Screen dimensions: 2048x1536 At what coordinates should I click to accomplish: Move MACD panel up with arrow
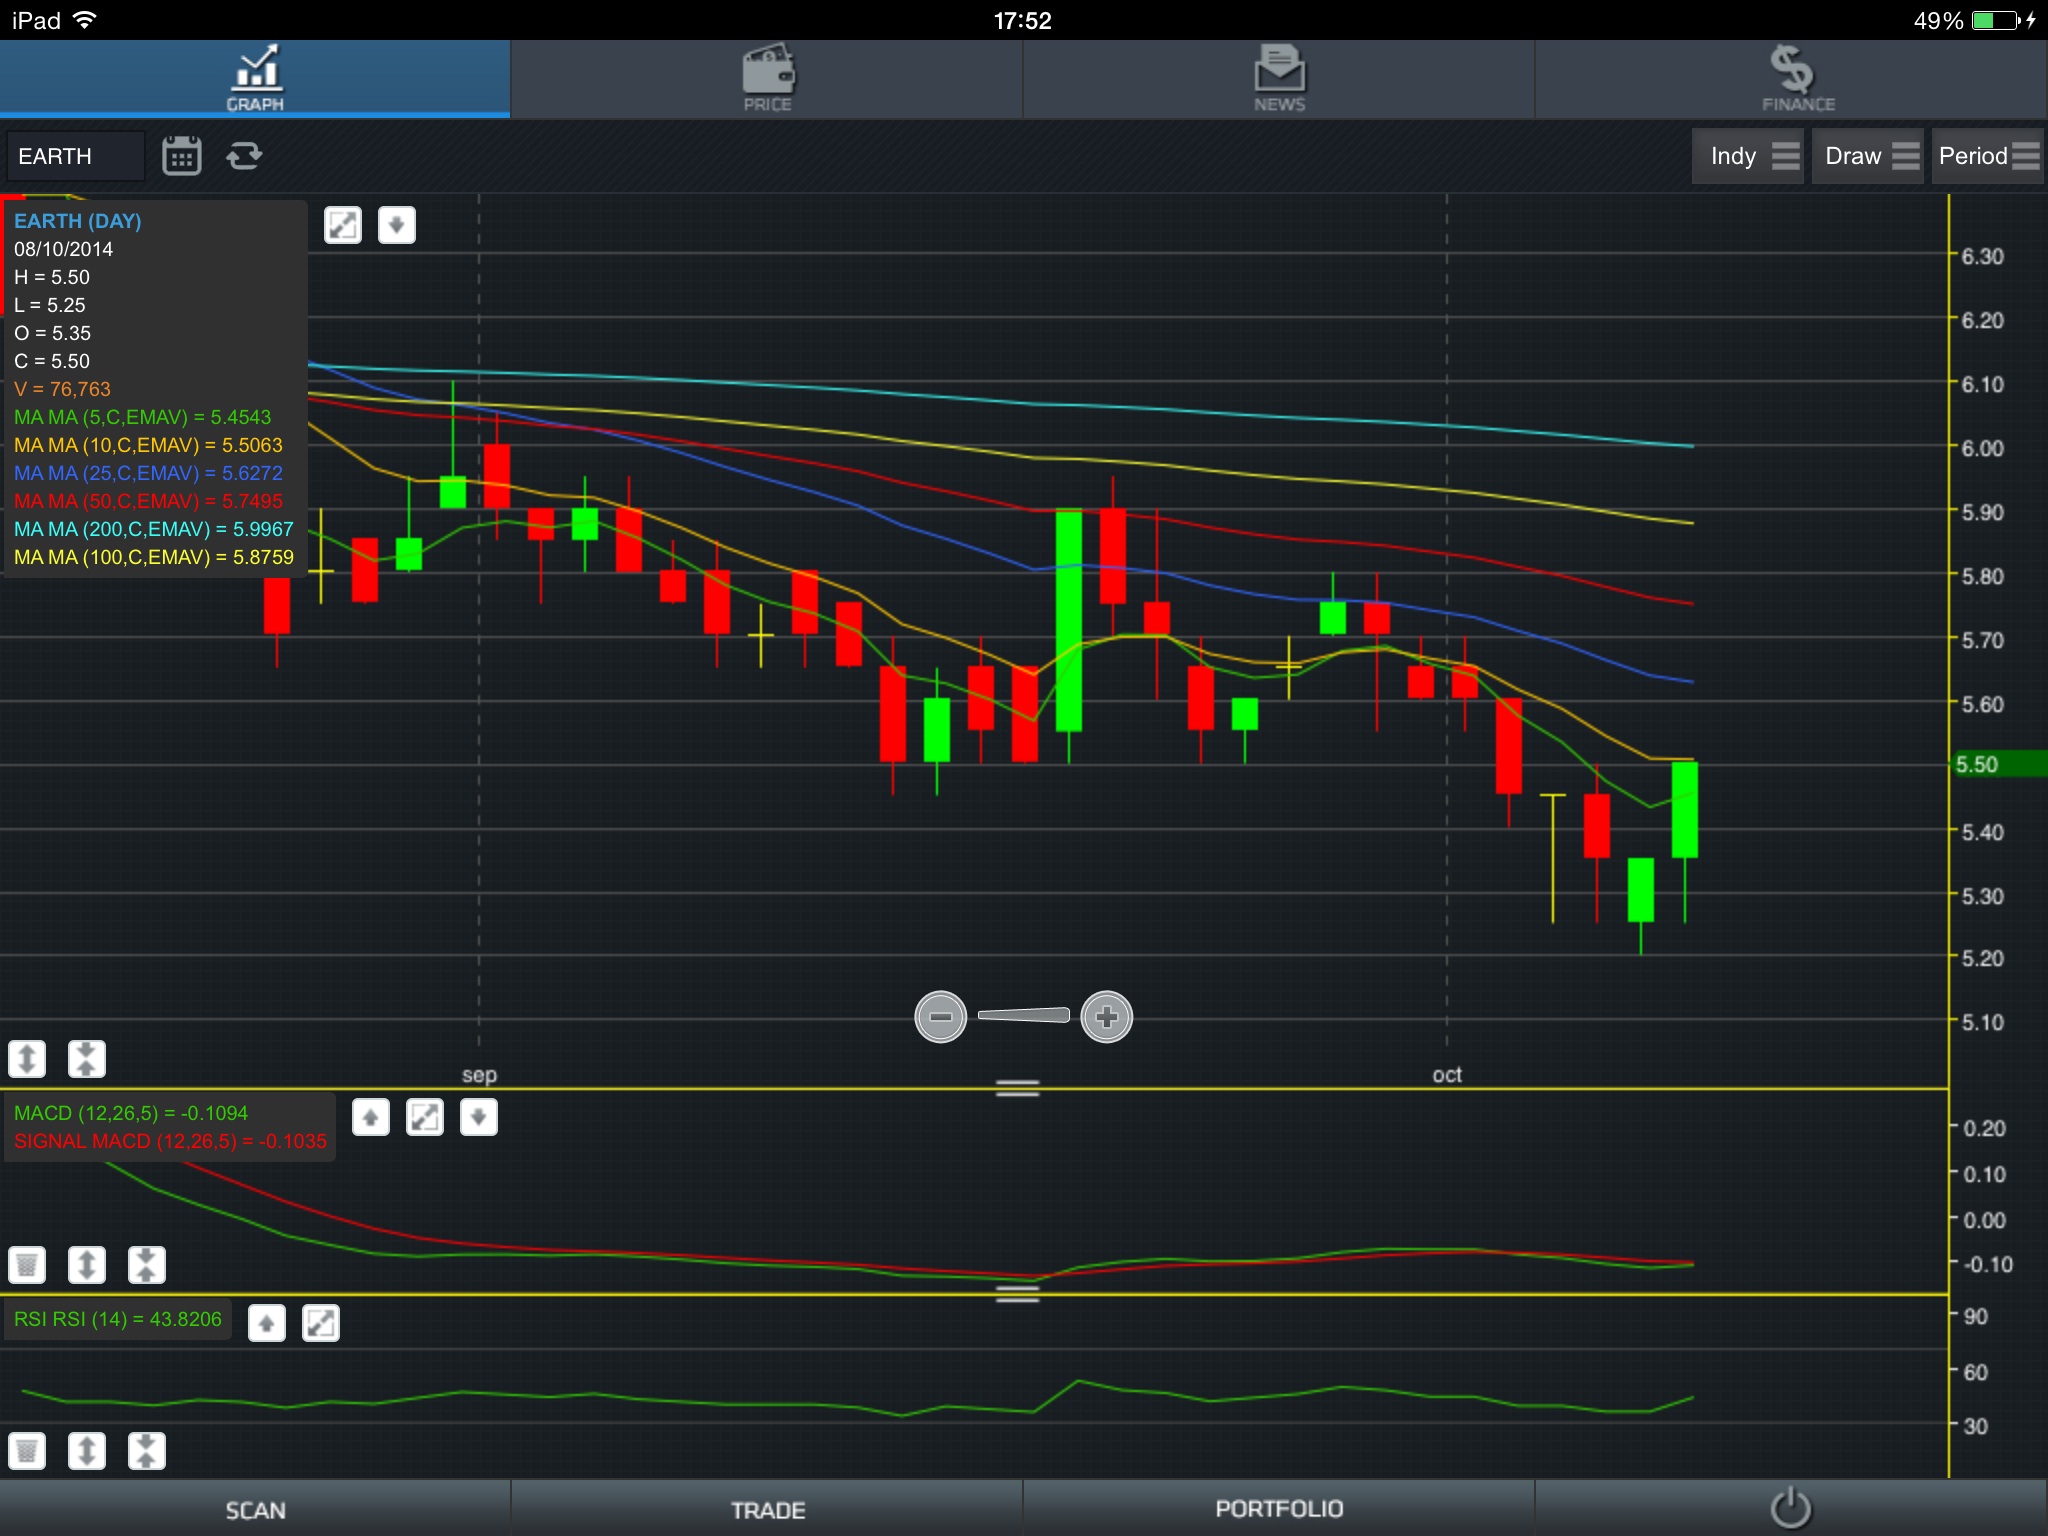click(371, 1117)
